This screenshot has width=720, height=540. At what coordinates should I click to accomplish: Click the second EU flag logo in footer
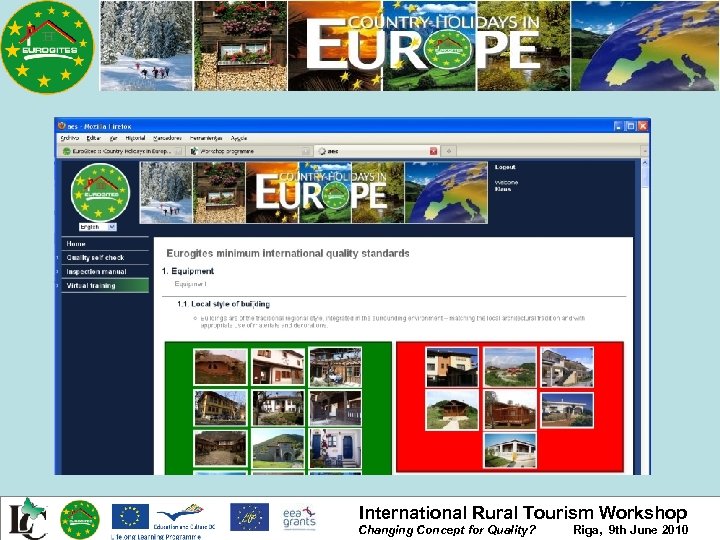249,517
